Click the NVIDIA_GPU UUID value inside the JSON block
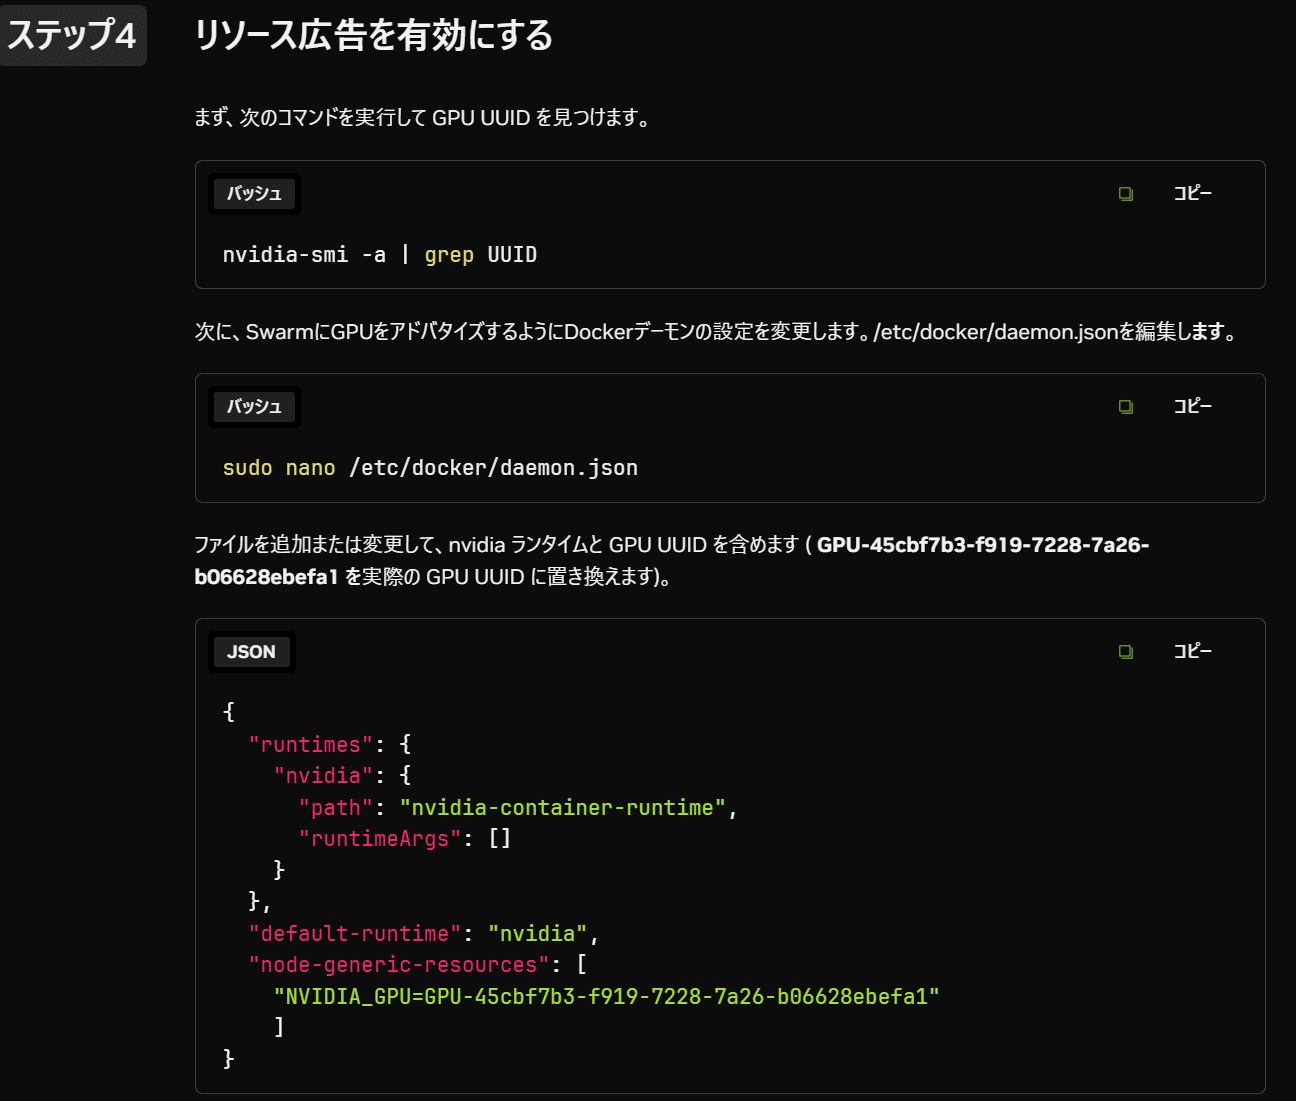The image size is (1296, 1101). [x=604, y=995]
